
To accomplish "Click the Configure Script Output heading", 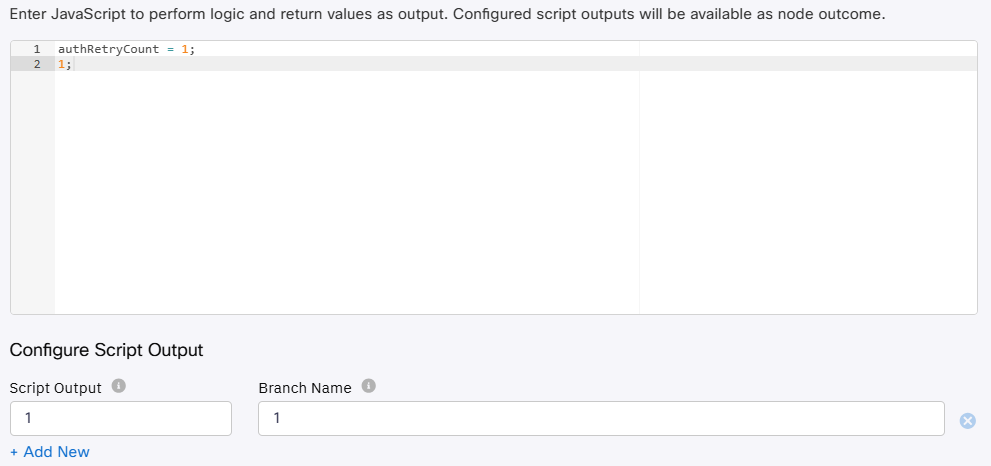I will tap(106, 350).
